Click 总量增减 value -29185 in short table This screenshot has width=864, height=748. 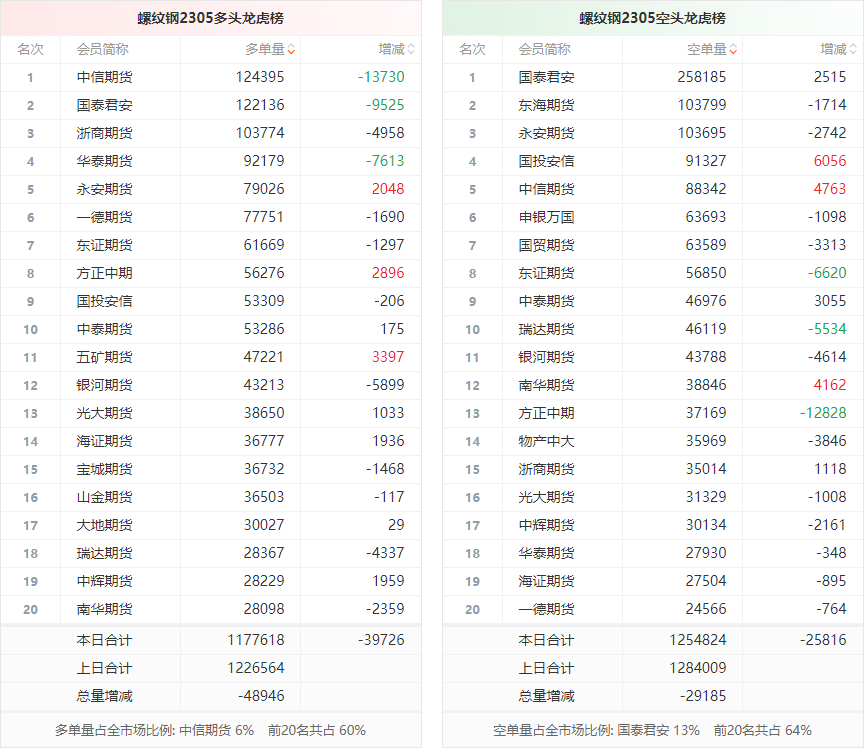[x=704, y=696]
